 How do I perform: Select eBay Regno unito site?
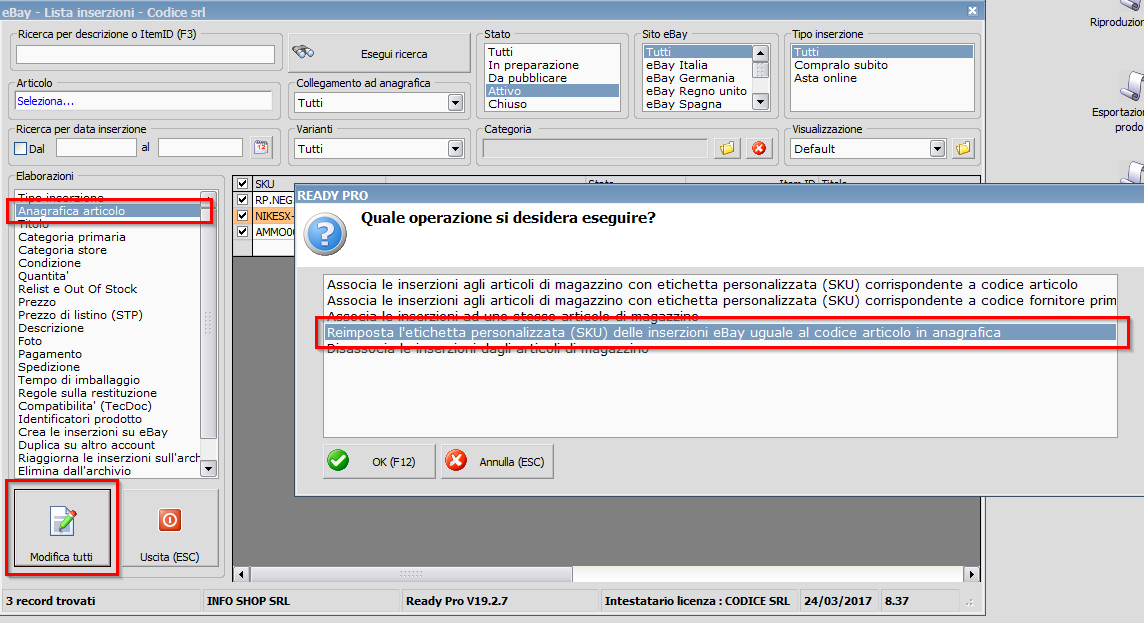(x=697, y=91)
